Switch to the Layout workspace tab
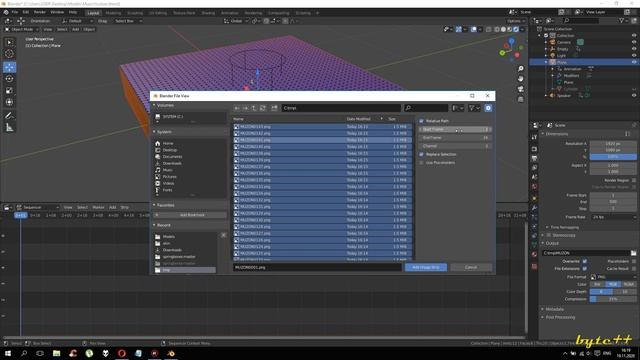This screenshot has height=360, width=640. click(93, 13)
